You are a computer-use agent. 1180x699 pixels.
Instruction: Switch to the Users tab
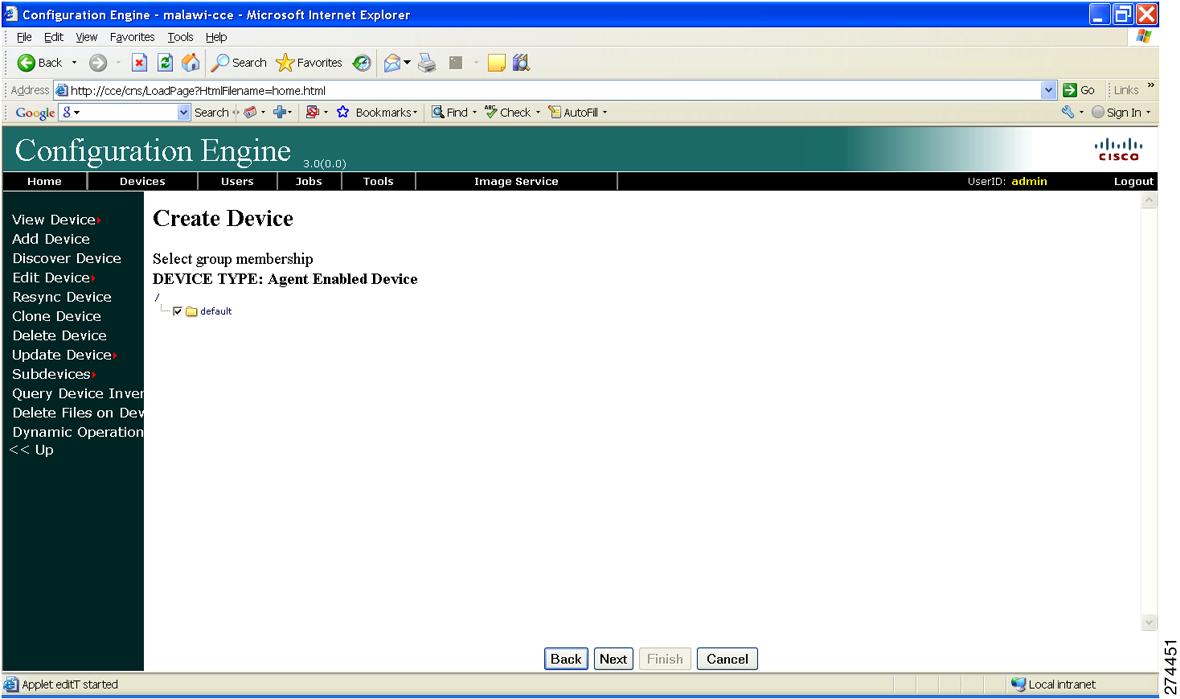237,181
